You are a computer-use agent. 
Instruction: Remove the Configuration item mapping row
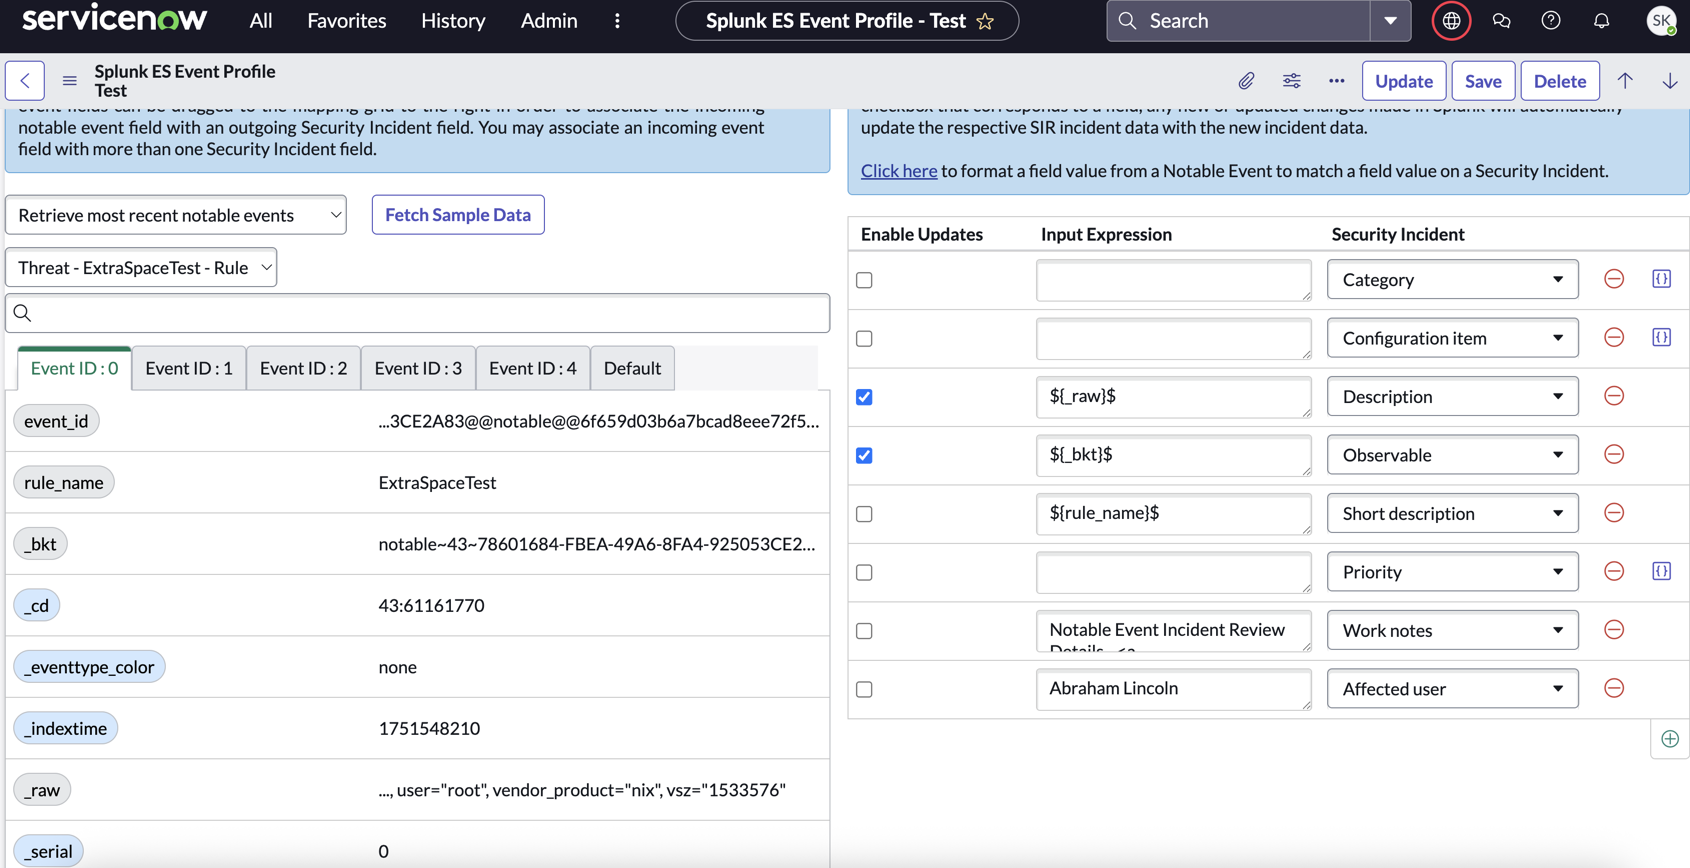1614,338
